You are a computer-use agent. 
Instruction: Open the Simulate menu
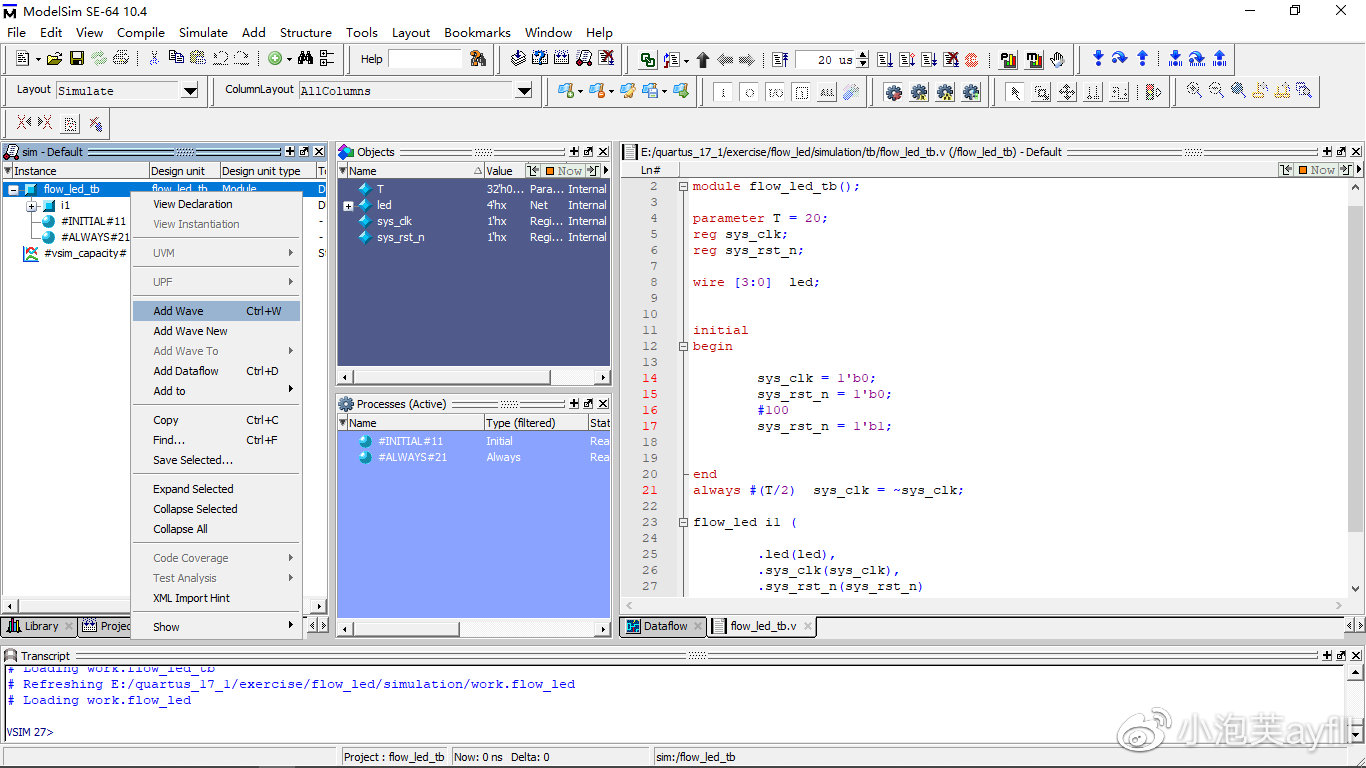203,32
